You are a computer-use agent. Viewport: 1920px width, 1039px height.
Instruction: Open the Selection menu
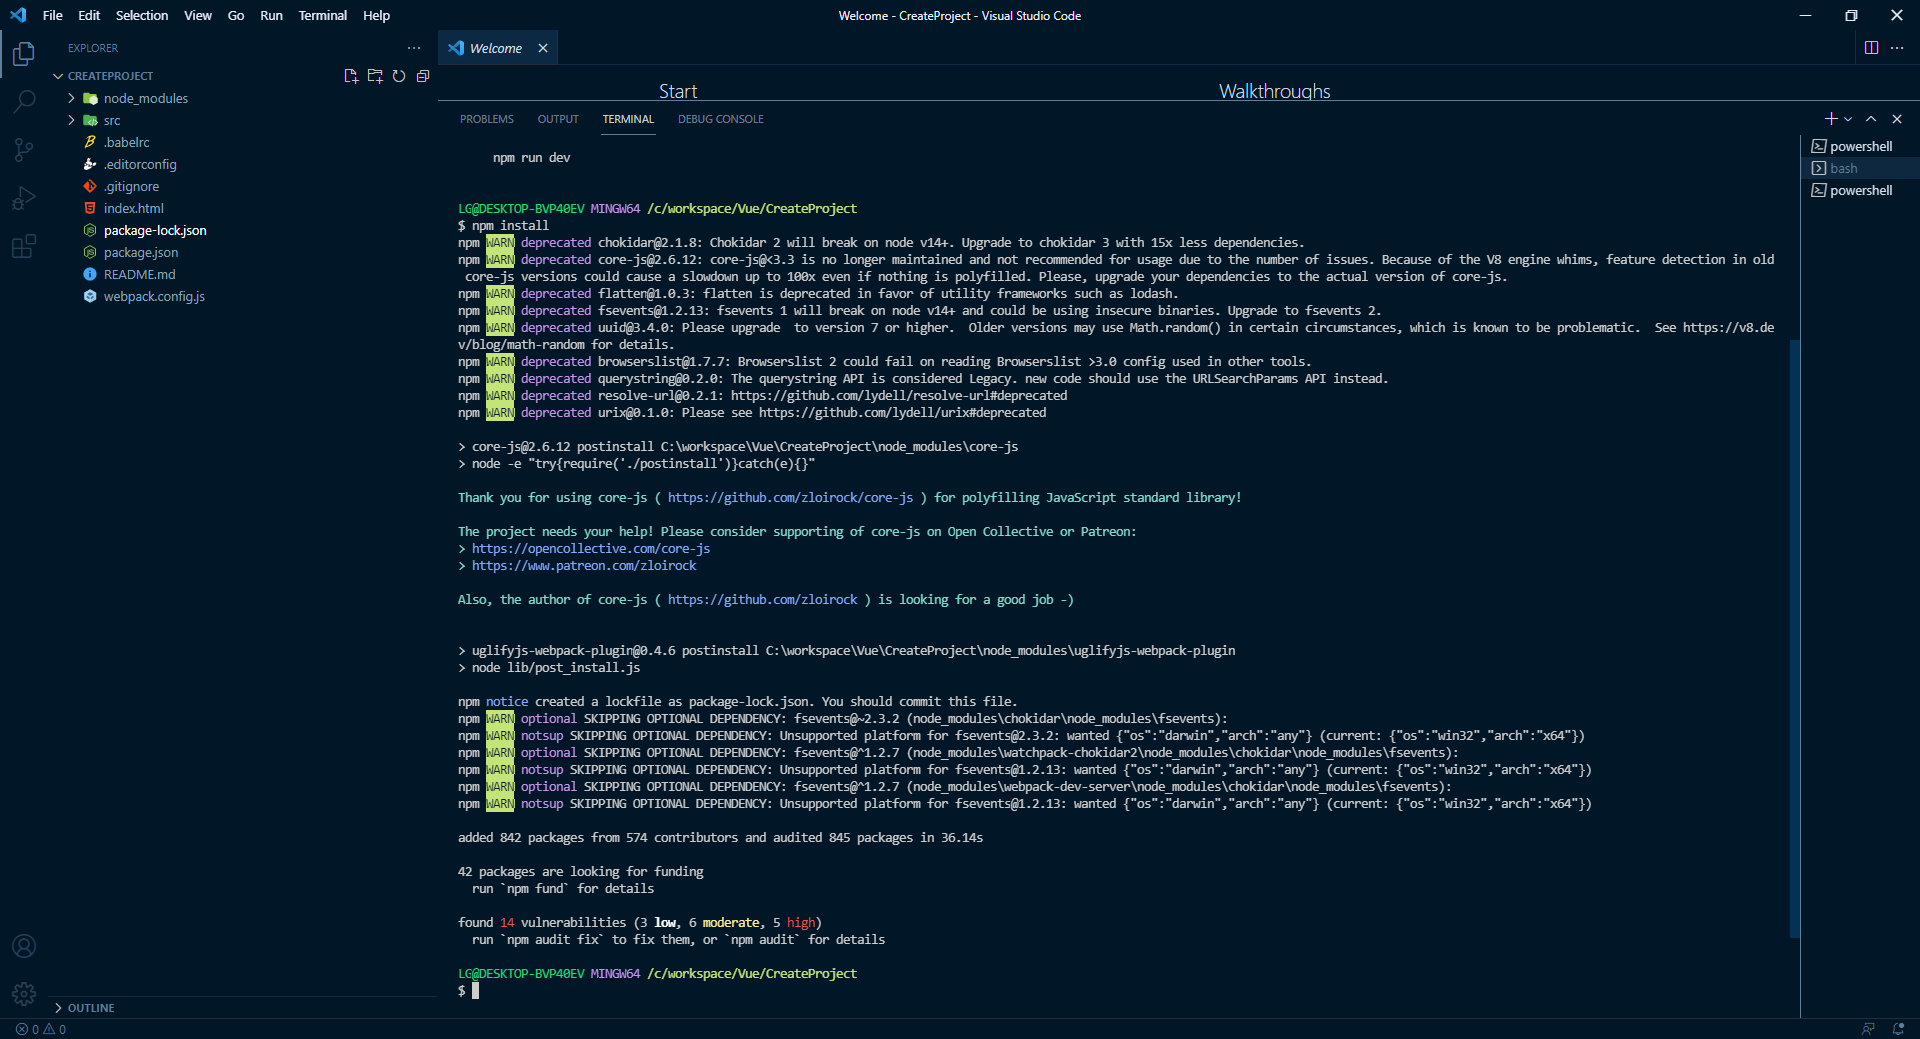coord(142,15)
